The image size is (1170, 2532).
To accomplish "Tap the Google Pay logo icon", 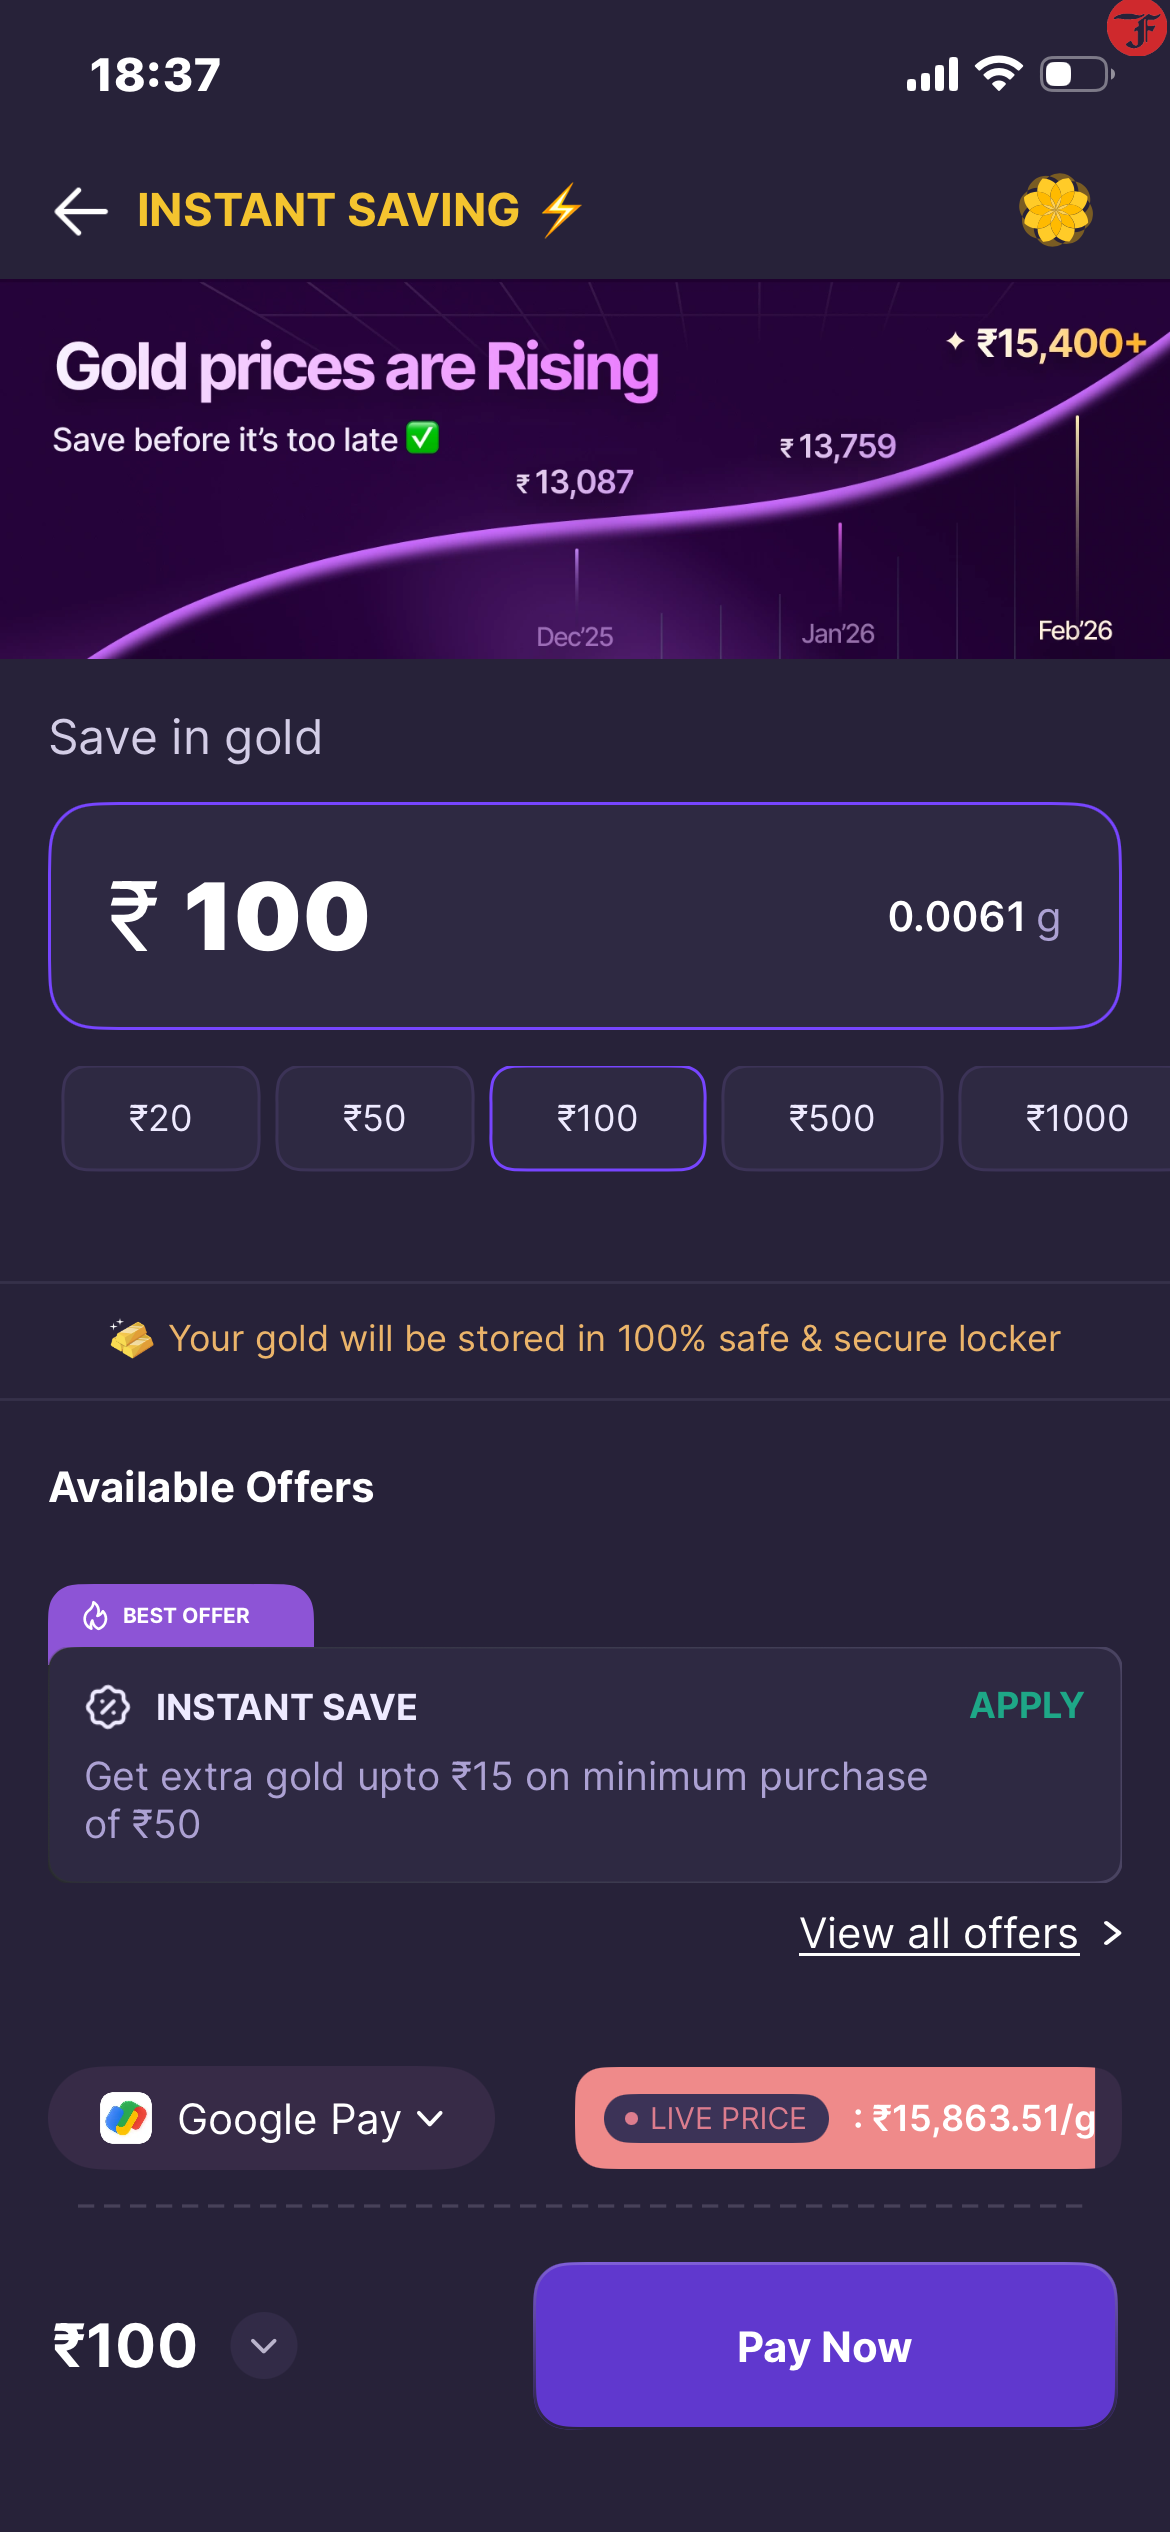I will 126,2118.
